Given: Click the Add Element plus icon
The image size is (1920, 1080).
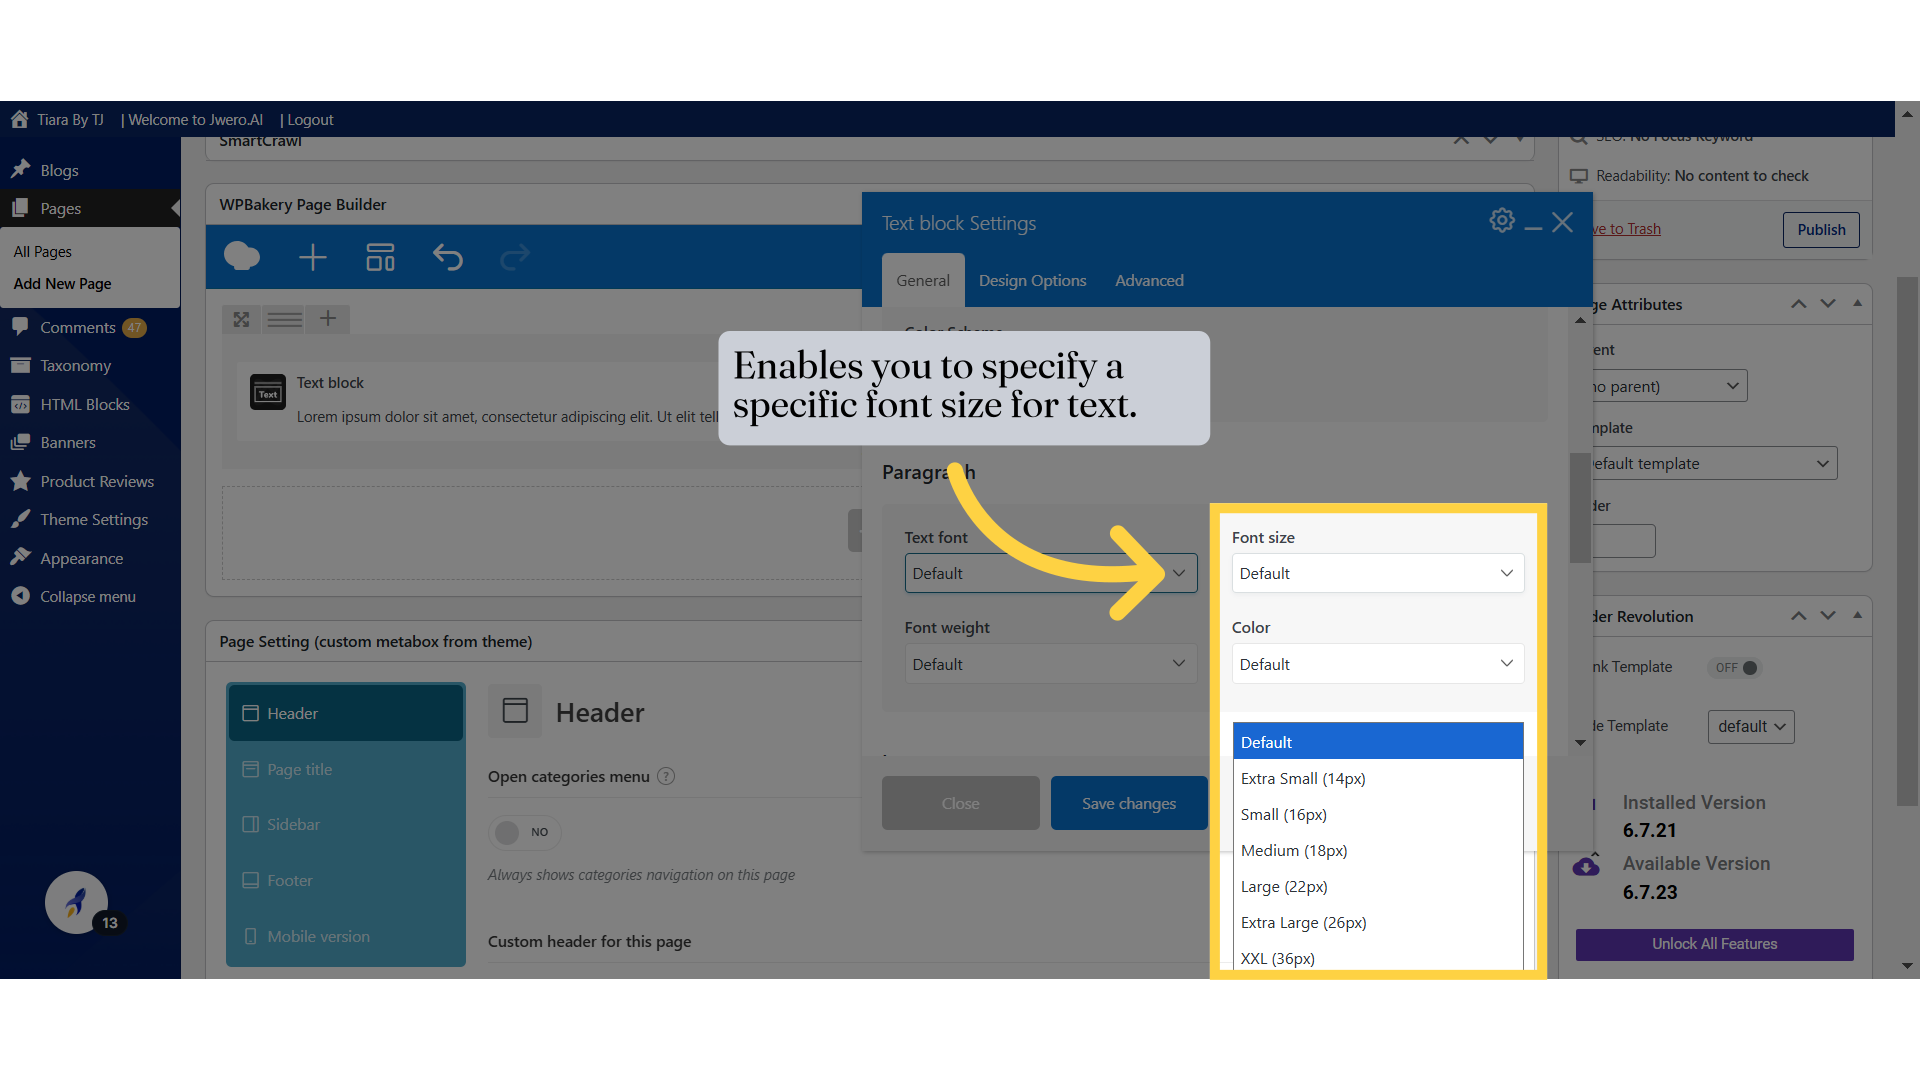Looking at the screenshot, I should click(x=313, y=257).
